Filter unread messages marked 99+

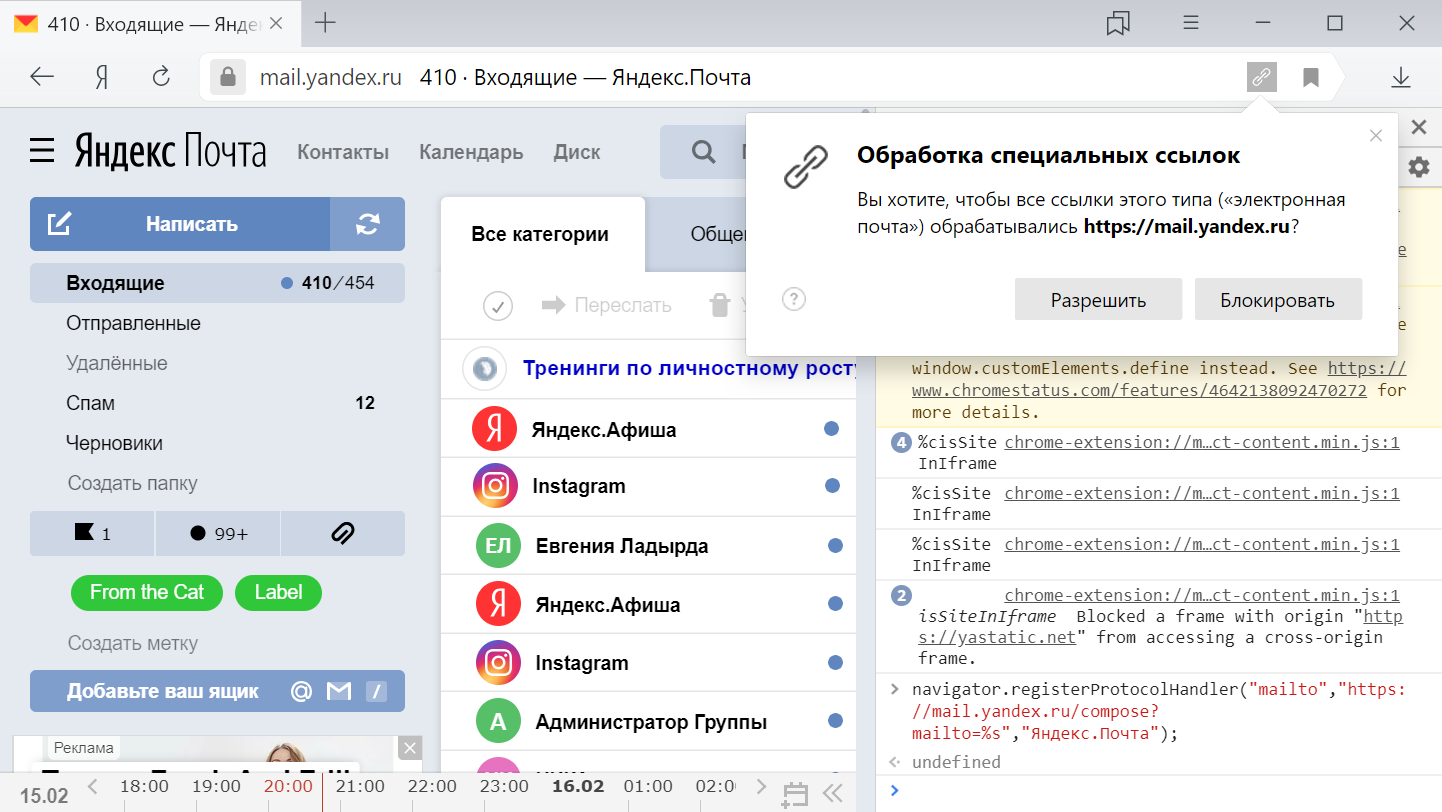(x=218, y=534)
